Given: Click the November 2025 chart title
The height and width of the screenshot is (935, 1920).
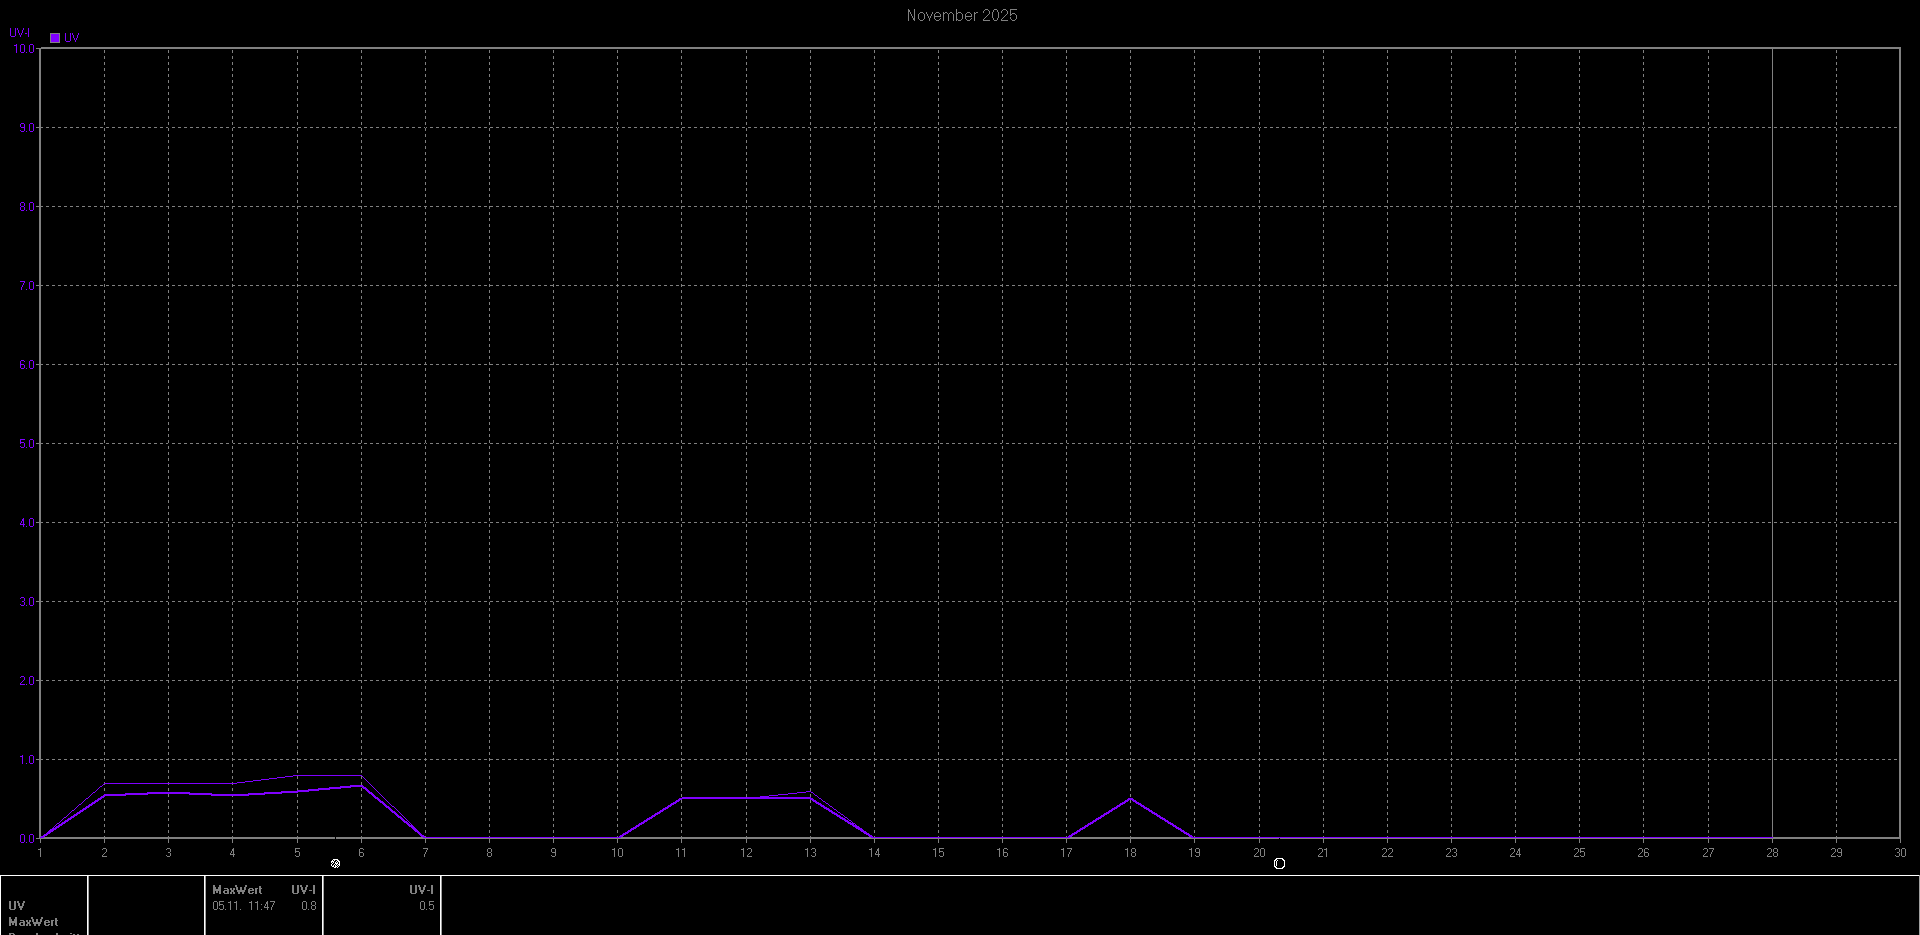Looking at the screenshot, I should [x=961, y=15].
